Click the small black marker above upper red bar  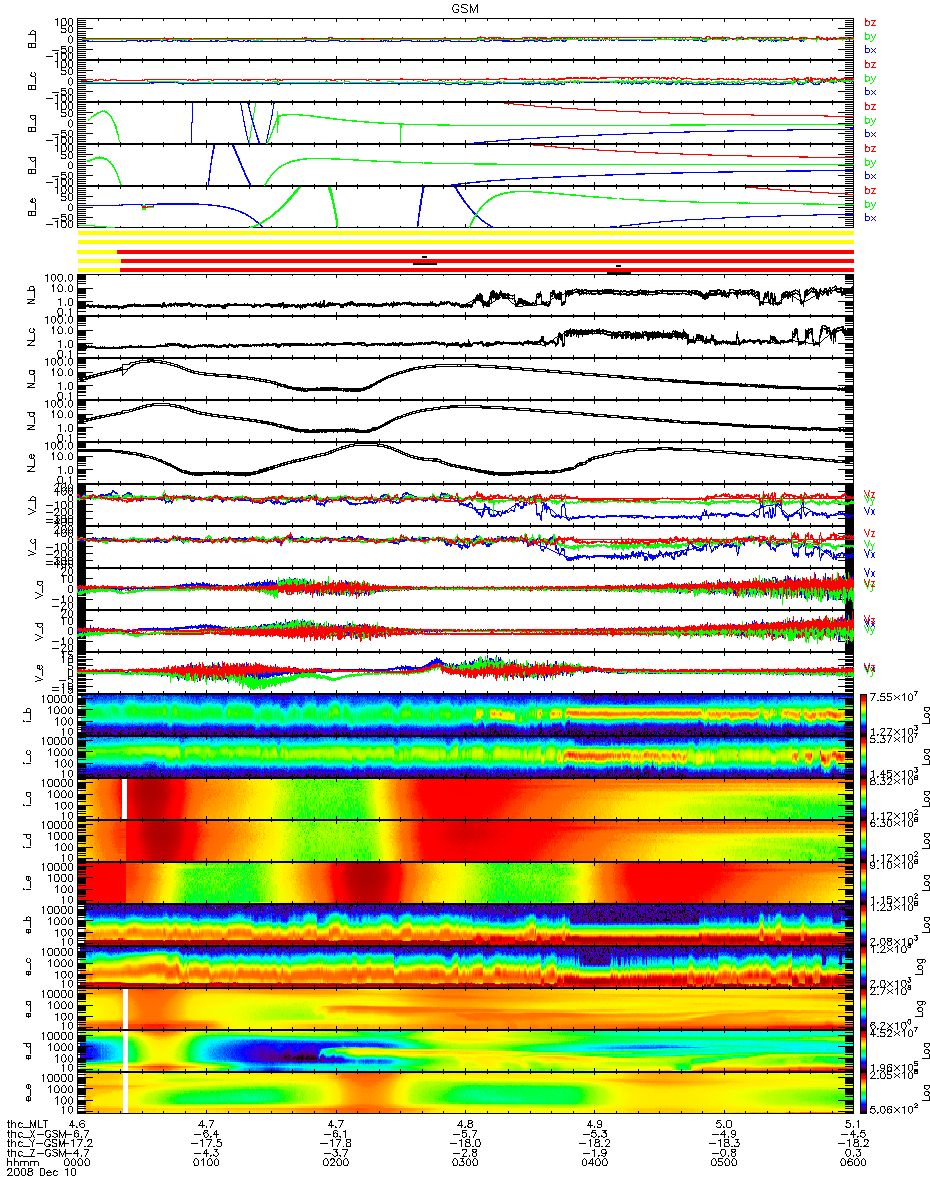(x=425, y=257)
